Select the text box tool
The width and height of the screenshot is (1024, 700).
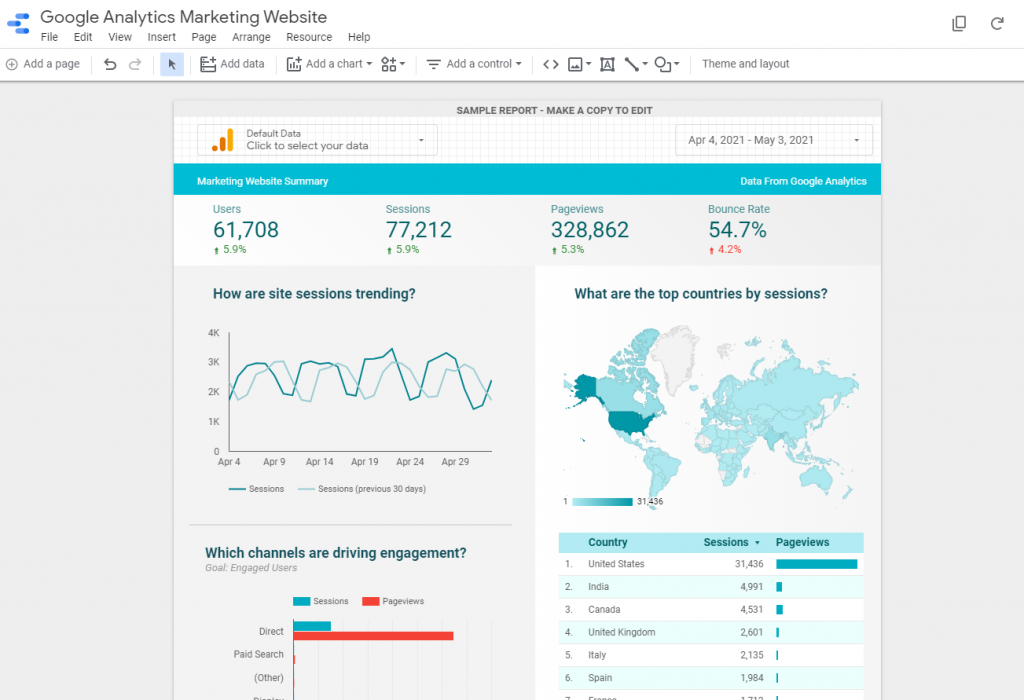(x=607, y=64)
